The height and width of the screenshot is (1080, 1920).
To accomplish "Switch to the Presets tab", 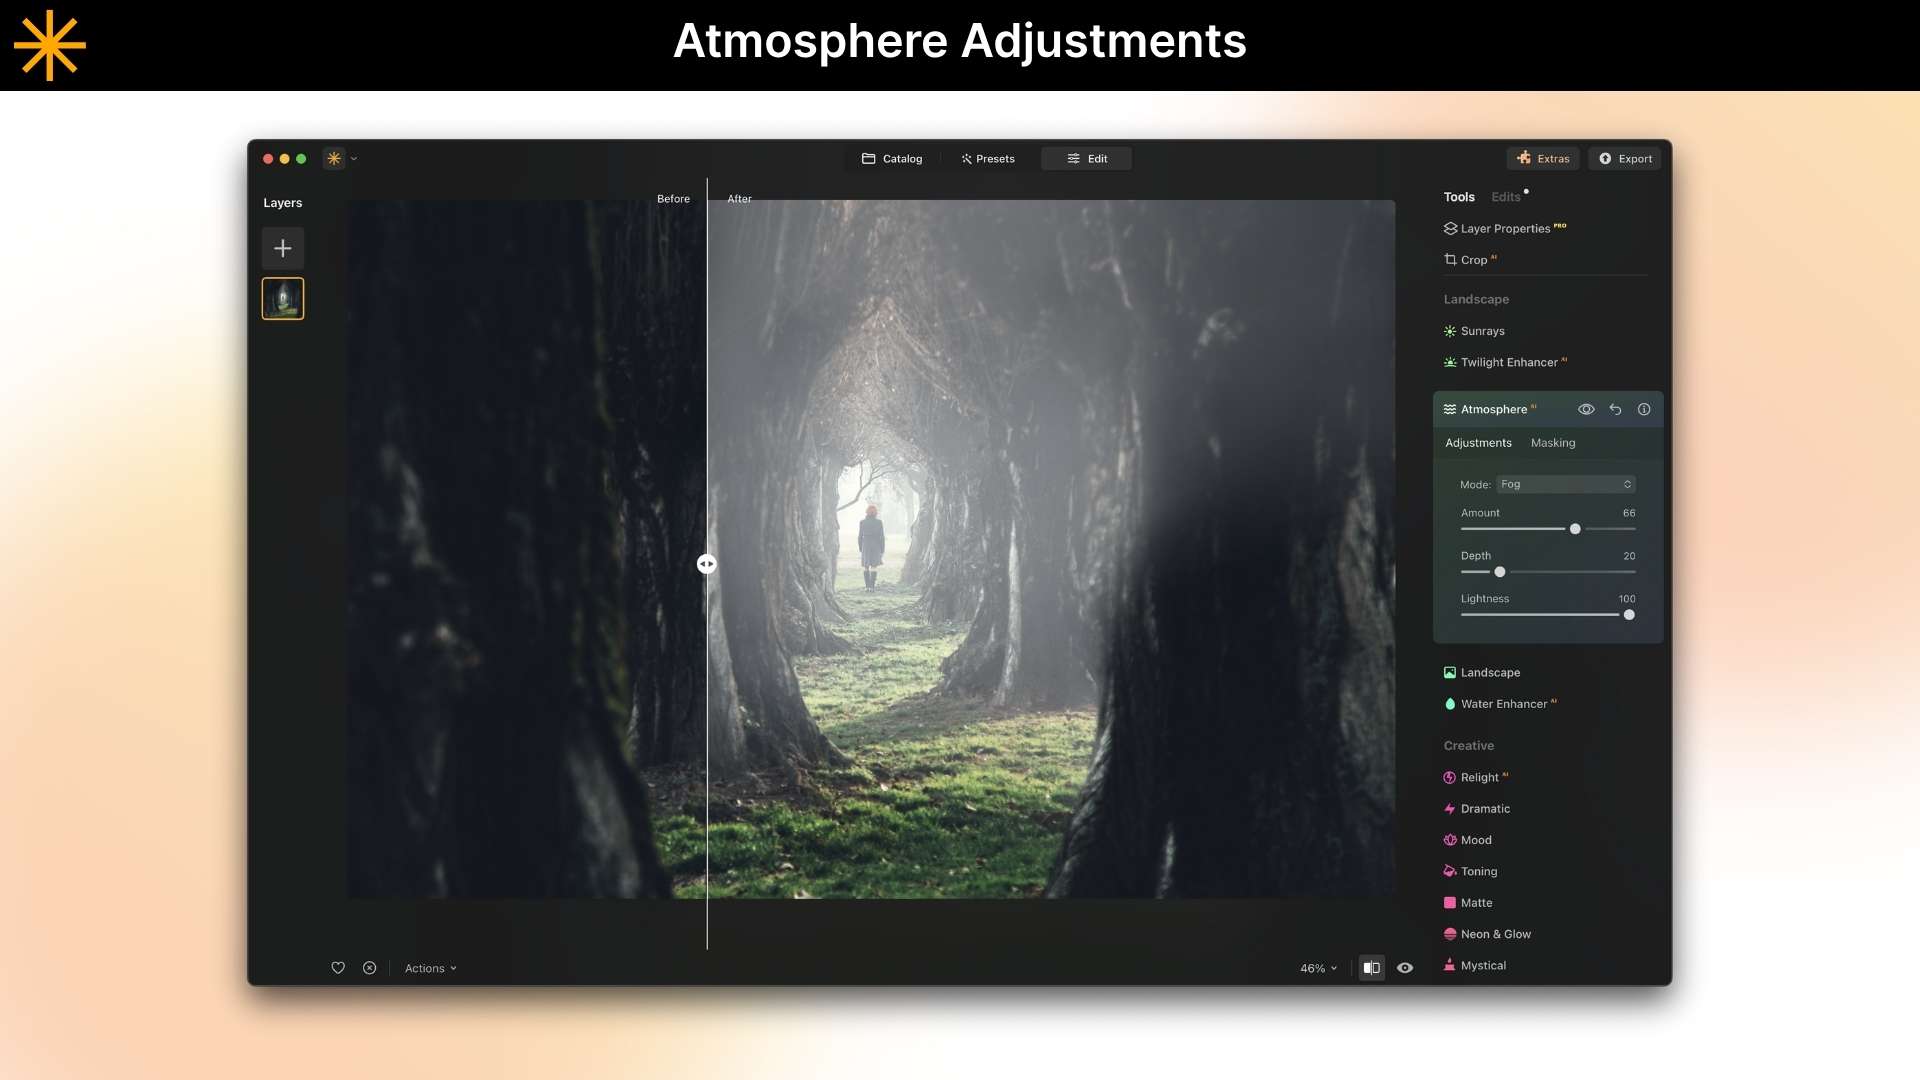I will click(x=988, y=158).
